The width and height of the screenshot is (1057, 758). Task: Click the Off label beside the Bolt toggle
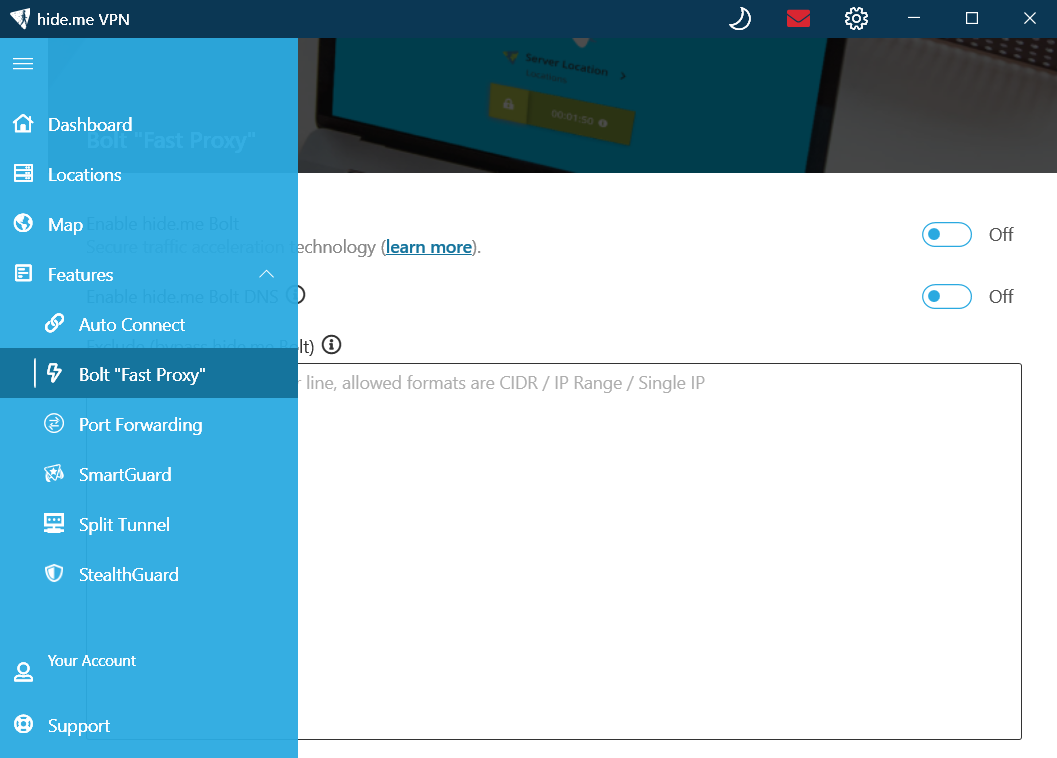[x=1001, y=235]
